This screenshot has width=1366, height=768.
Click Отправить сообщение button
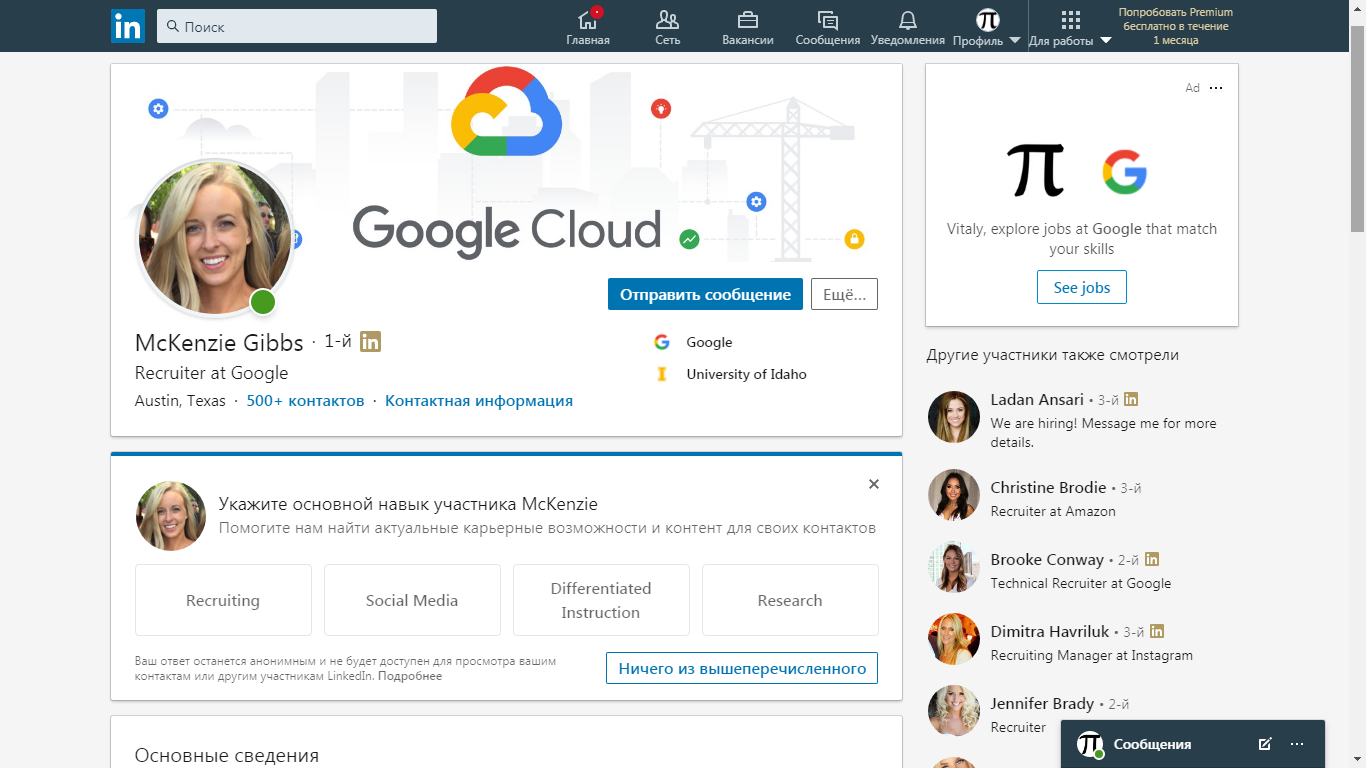point(705,294)
